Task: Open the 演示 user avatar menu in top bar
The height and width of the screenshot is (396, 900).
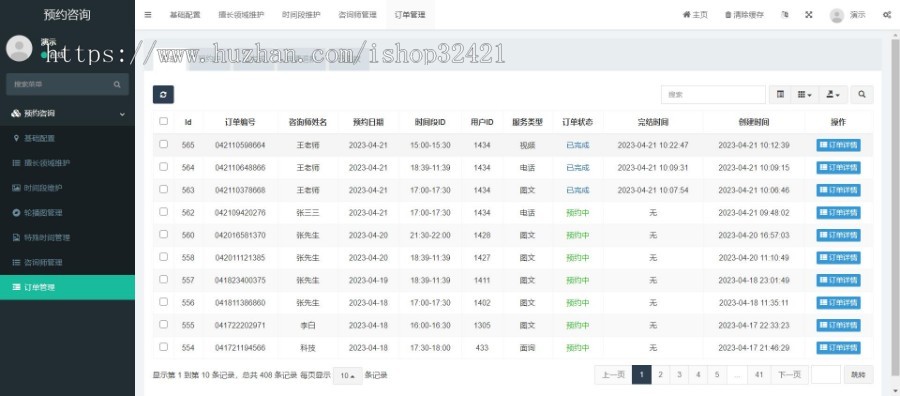Action: coord(847,15)
